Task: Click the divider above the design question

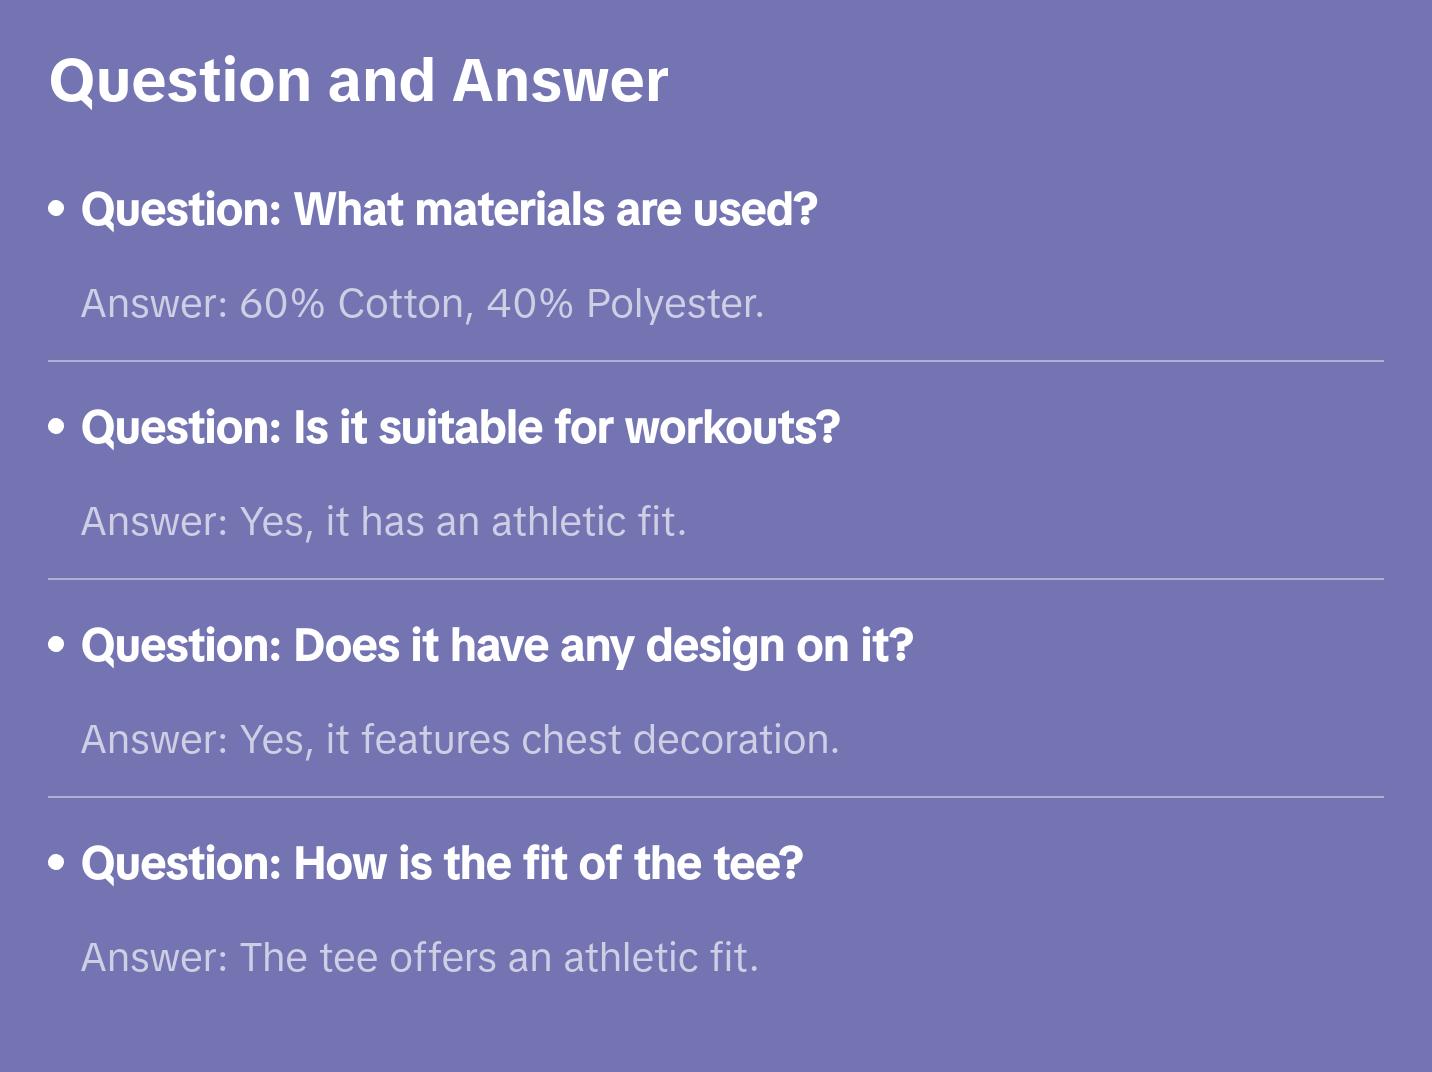Action: tap(716, 579)
